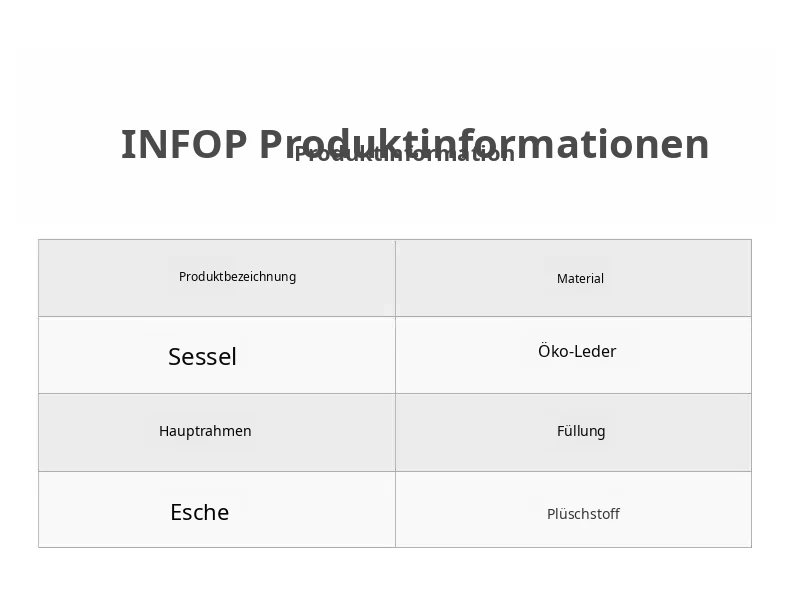Click the Produktbezeichnung header cell
Viewport: 790px width, 599px height.
(217, 278)
